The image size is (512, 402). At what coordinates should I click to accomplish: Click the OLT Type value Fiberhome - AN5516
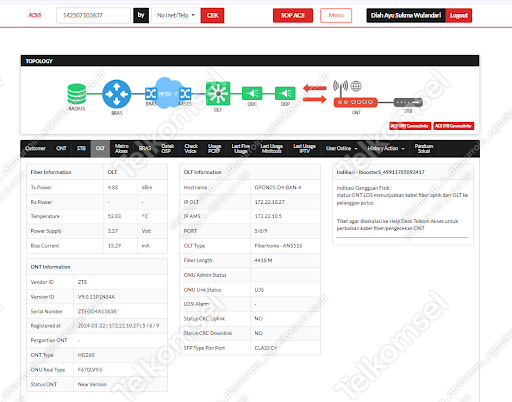point(278,246)
